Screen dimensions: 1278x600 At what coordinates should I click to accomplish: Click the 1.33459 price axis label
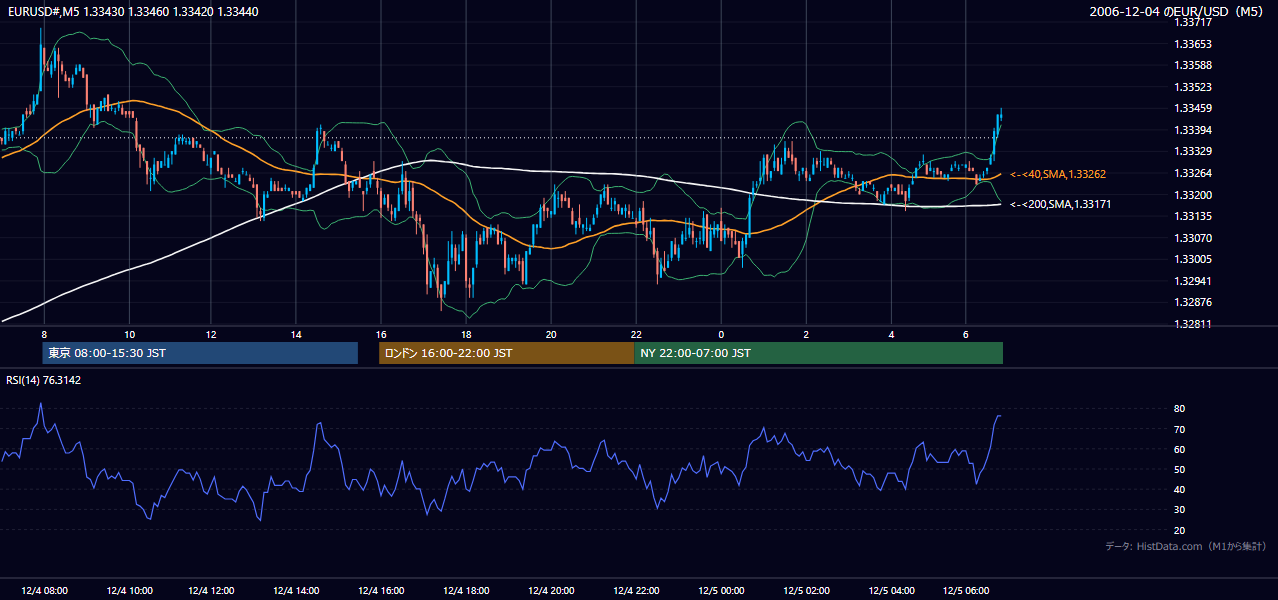coord(1193,108)
